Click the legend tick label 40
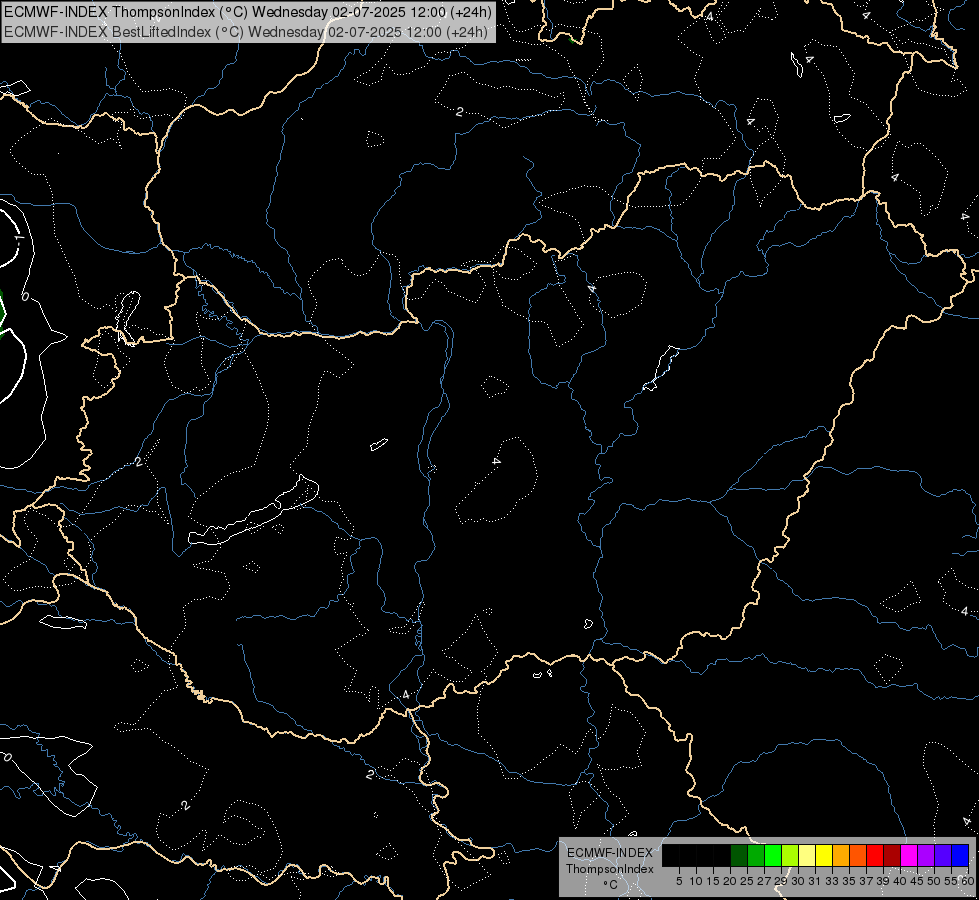Image resolution: width=979 pixels, height=900 pixels. pyautogui.click(x=900, y=881)
